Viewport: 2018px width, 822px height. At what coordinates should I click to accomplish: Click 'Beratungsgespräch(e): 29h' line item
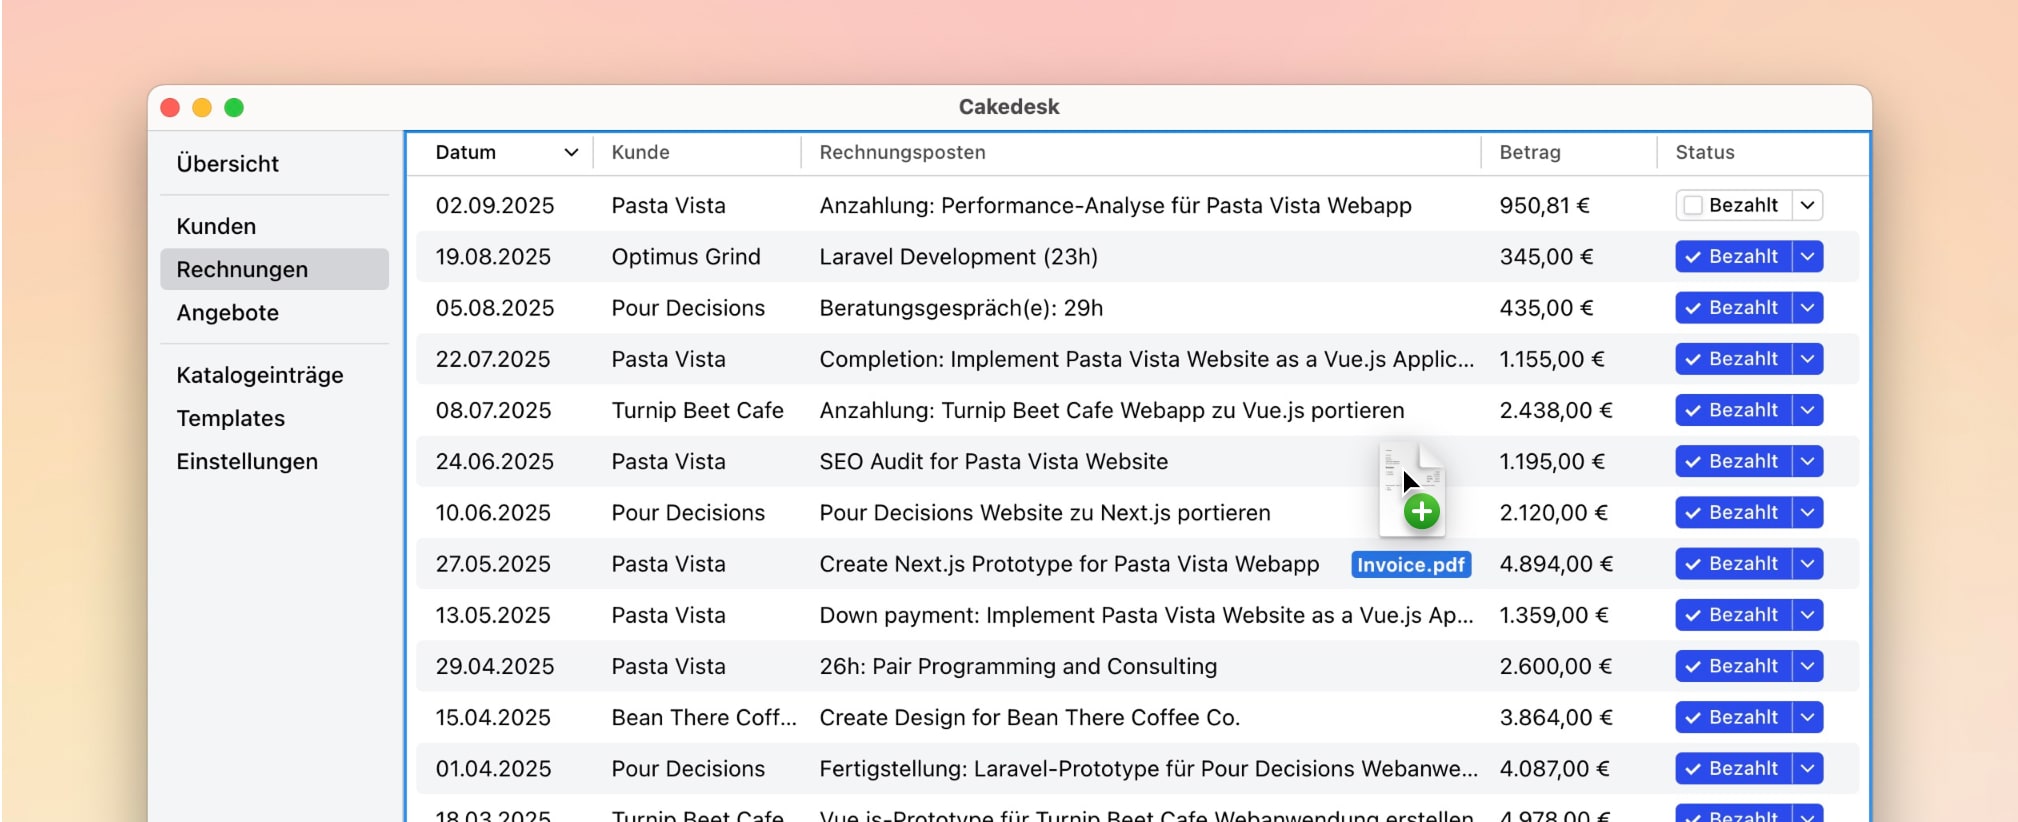(961, 308)
